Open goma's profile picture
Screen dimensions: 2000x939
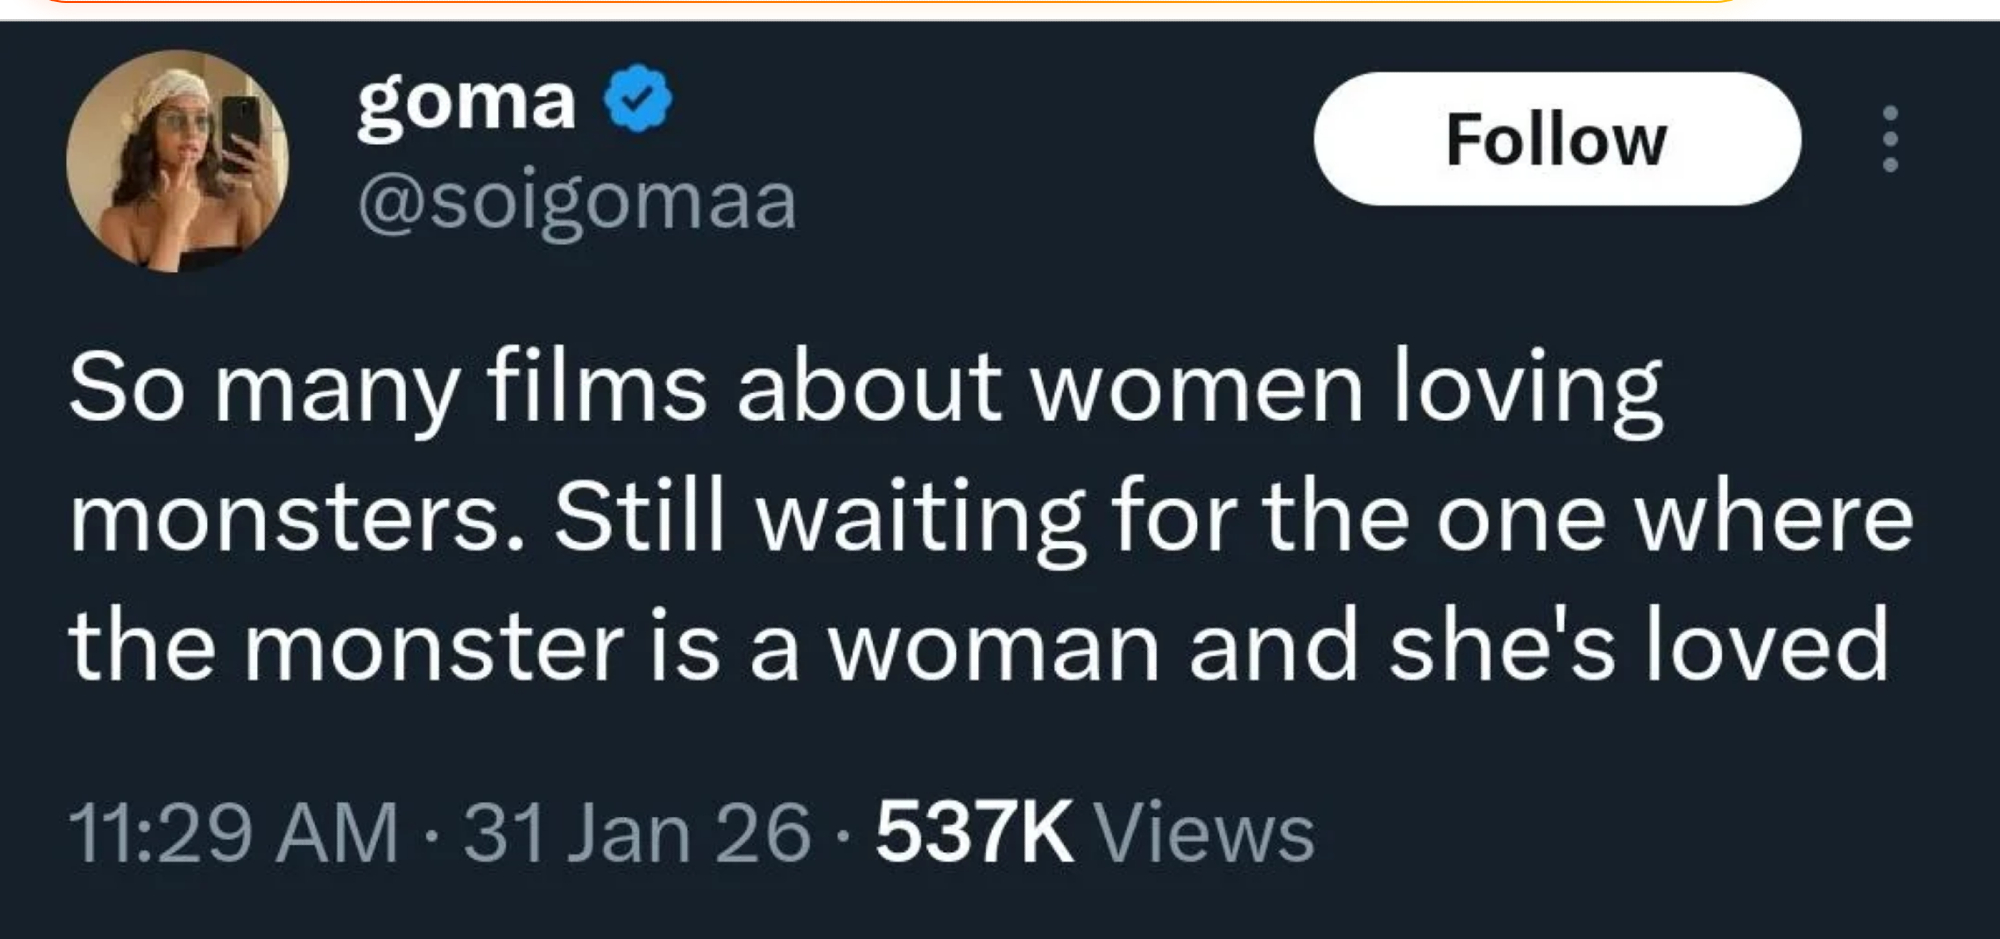(x=177, y=161)
